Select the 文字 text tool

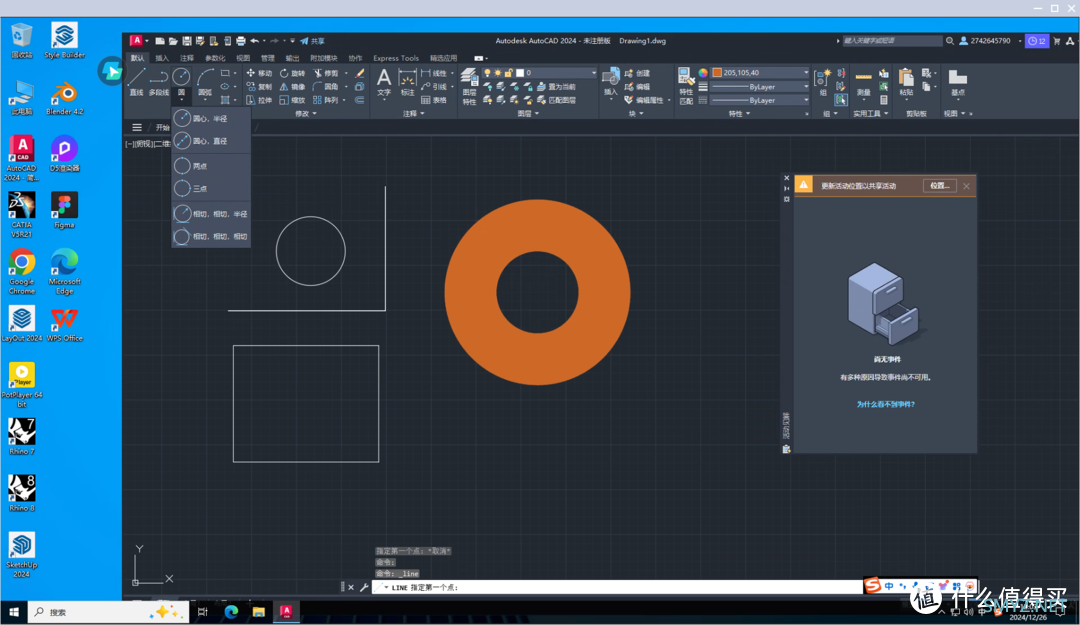[384, 81]
